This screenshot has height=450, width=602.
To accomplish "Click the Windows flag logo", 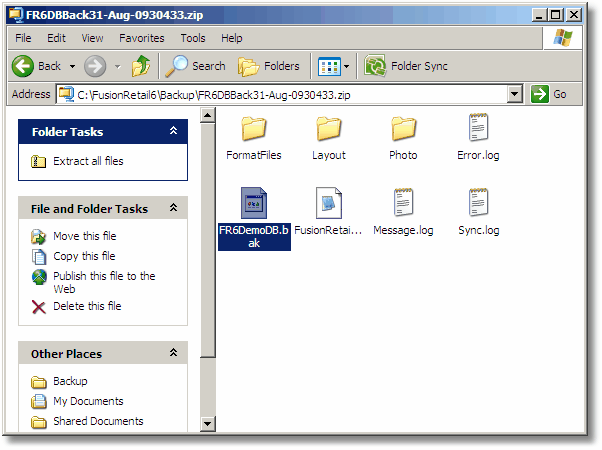I will (562, 38).
